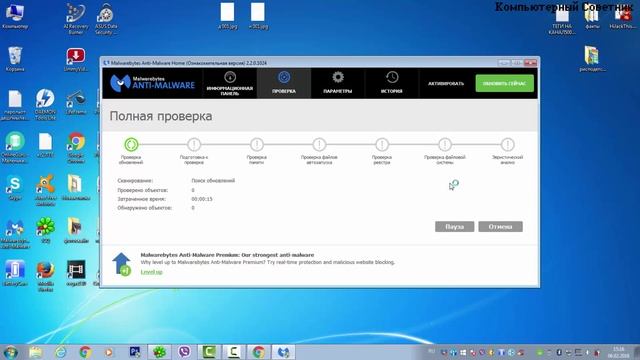Click the Проверка файловой системы step circle
Viewport: 640px width, 360px height.
pos(444,144)
